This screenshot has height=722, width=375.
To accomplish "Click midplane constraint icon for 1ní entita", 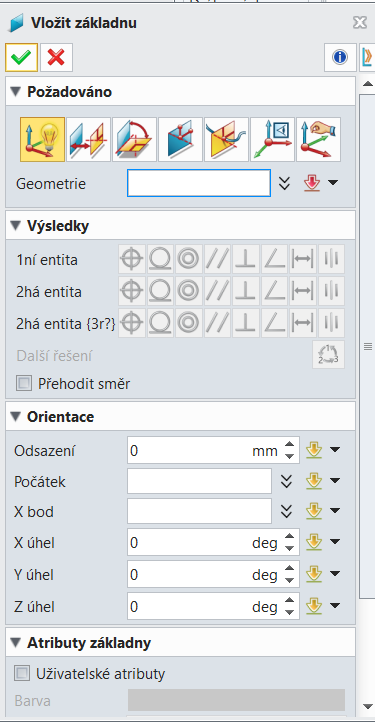I will 332,260.
